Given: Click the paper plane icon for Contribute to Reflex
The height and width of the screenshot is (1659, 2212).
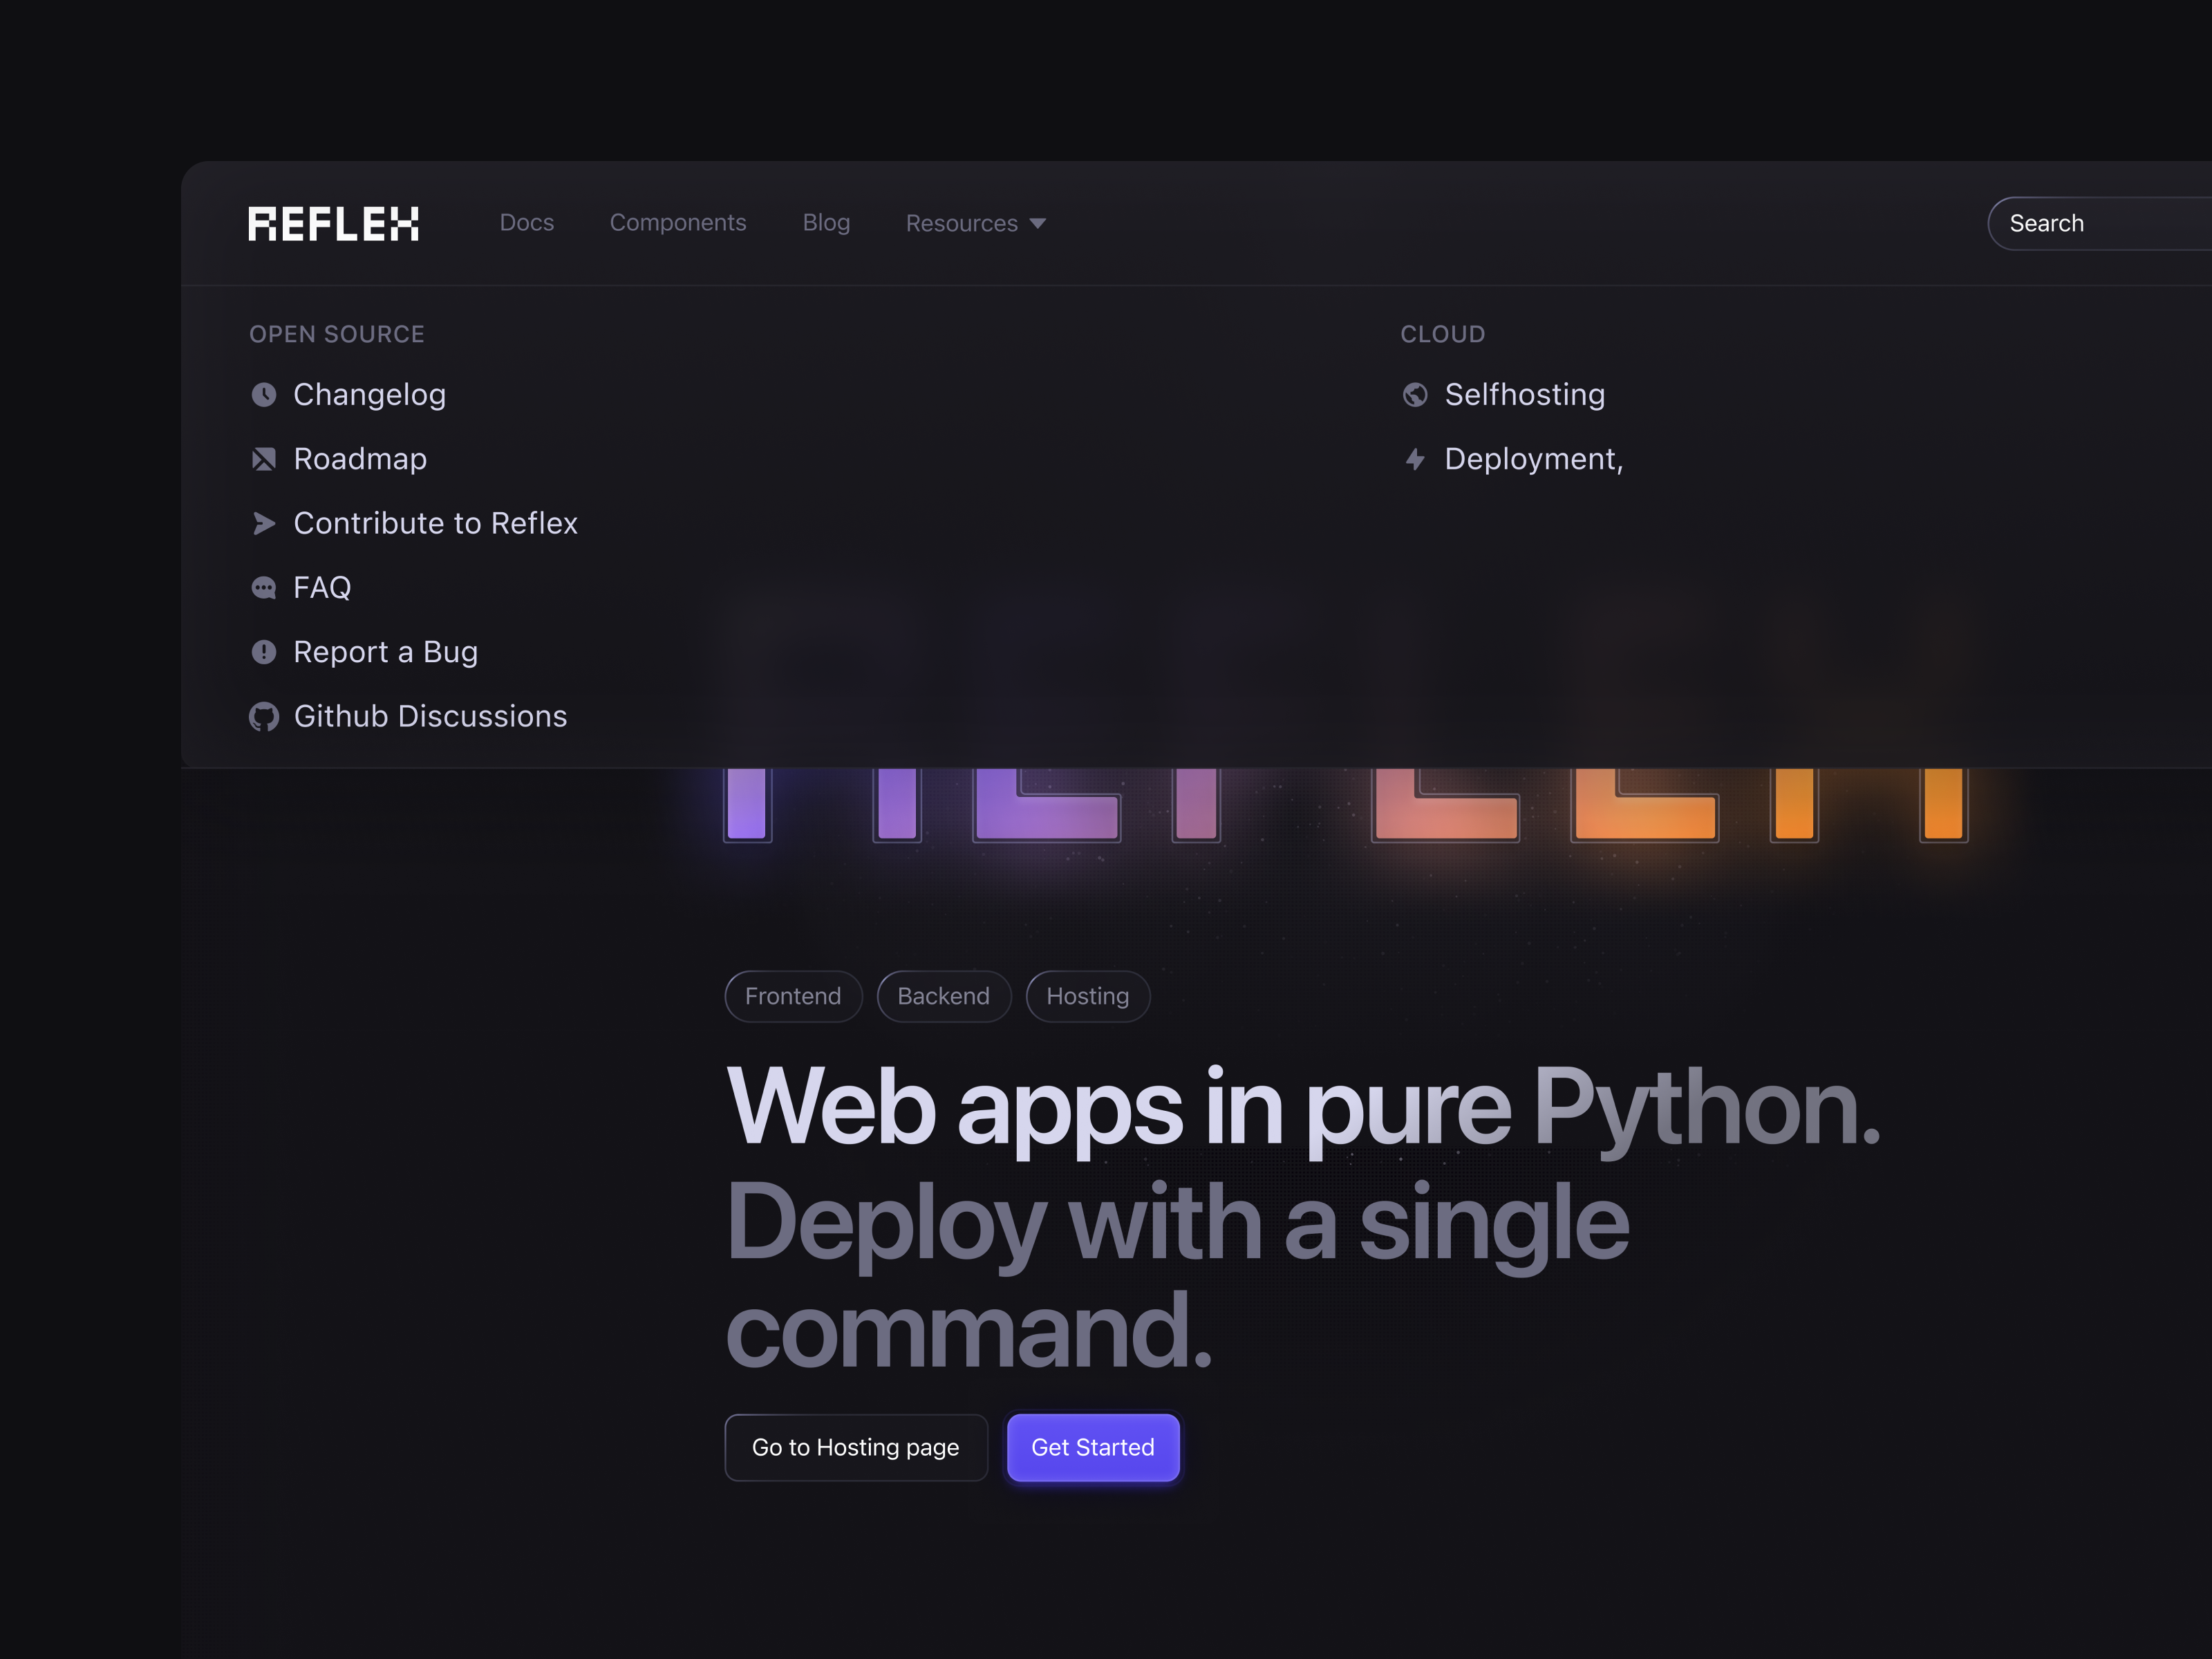Looking at the screenshot, I should (x=264, y=523).
